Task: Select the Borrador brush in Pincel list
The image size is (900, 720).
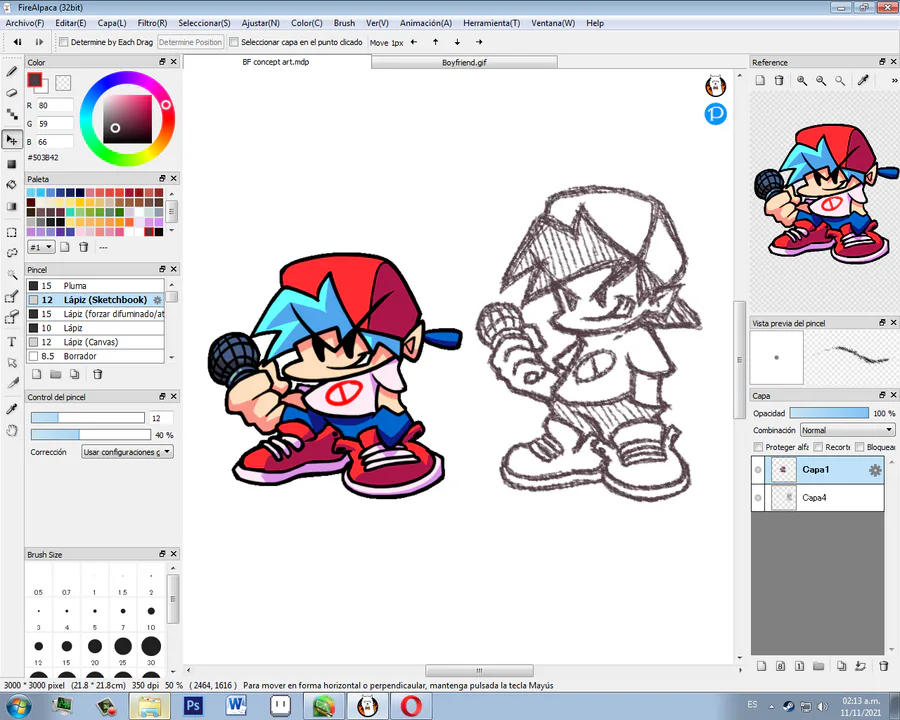Action: [x=80, y=356]
